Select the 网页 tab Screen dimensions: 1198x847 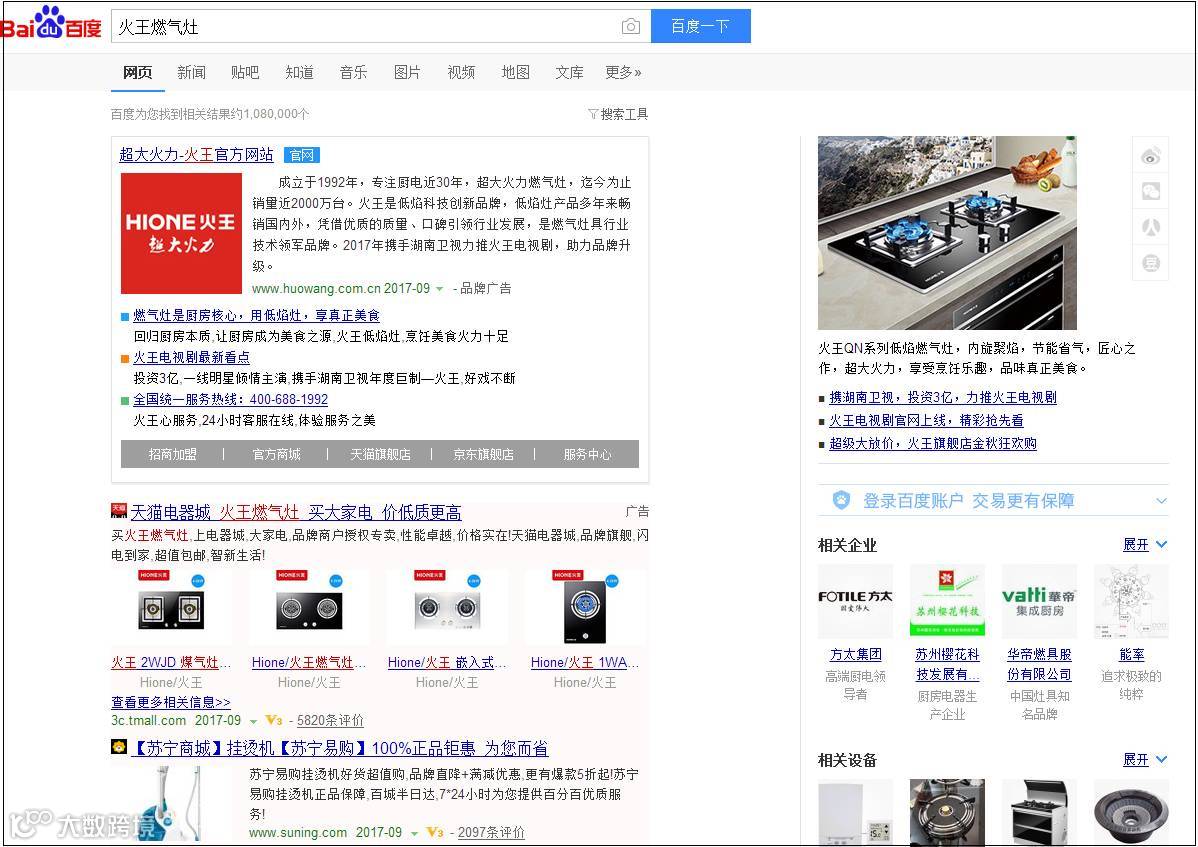pos(138,73)
